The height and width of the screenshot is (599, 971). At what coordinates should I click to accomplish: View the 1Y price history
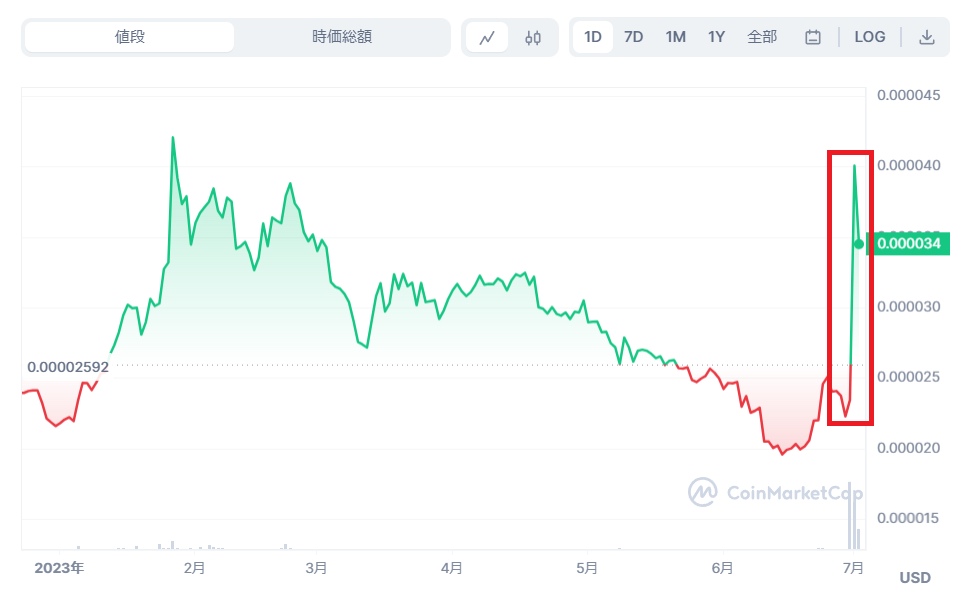point(715,36)
